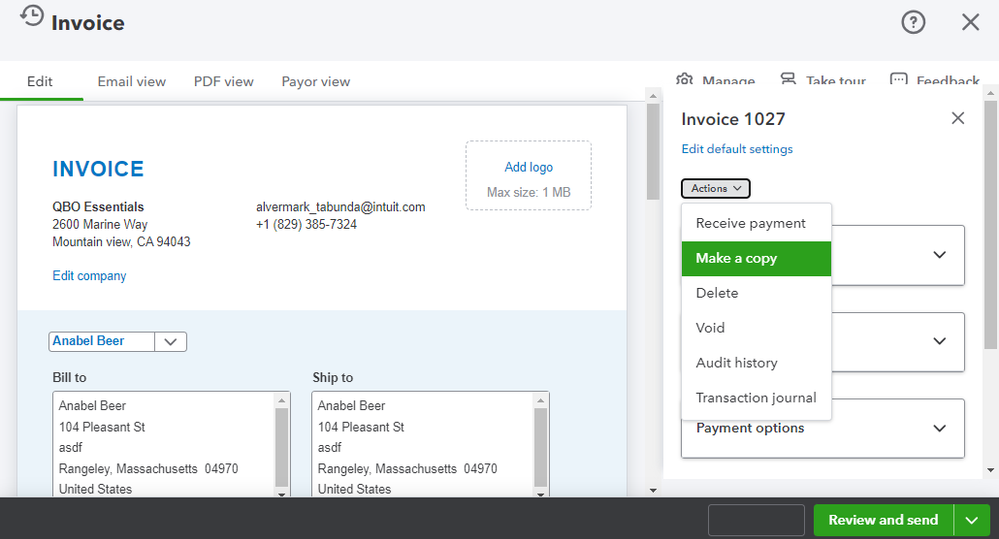Click Review and send button
The width and height of the screenshot is (999, 539).
(883, 520)
